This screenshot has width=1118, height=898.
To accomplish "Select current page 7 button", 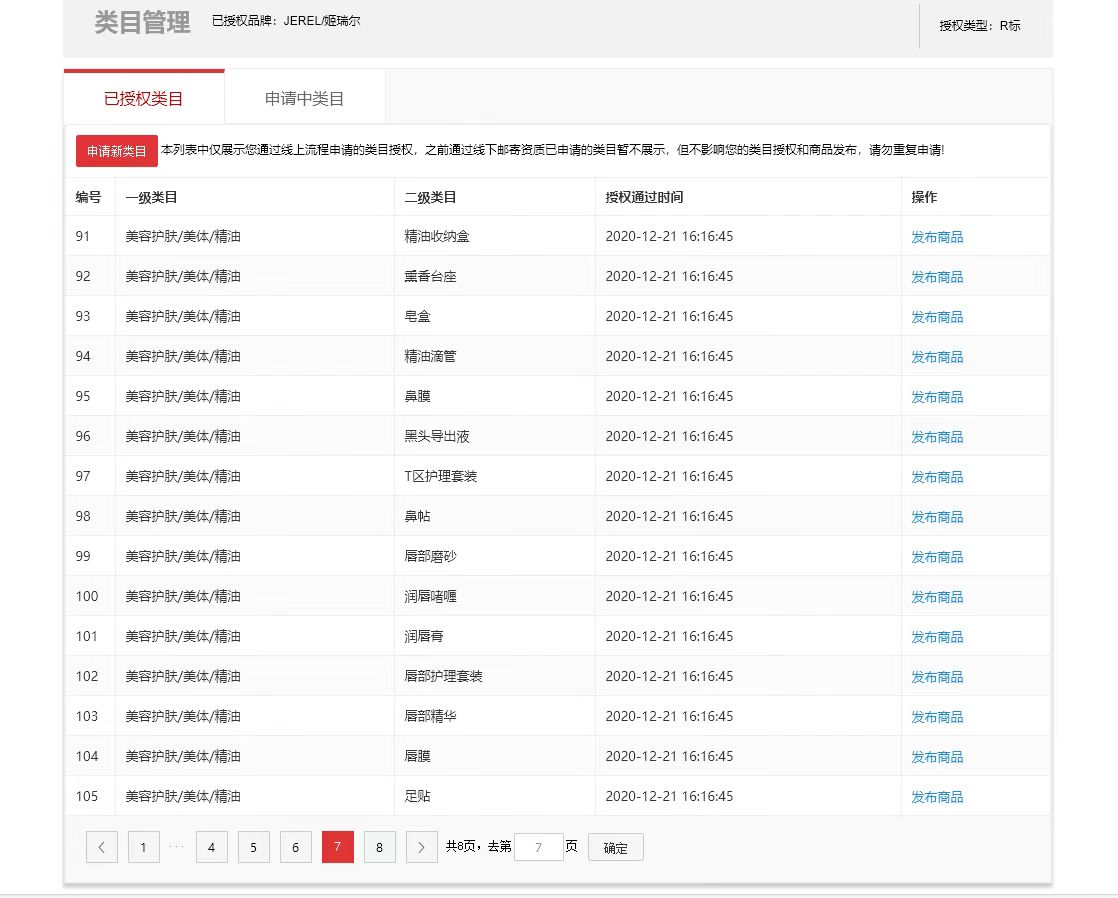I will pyautogui.click(x=338, y=847).
